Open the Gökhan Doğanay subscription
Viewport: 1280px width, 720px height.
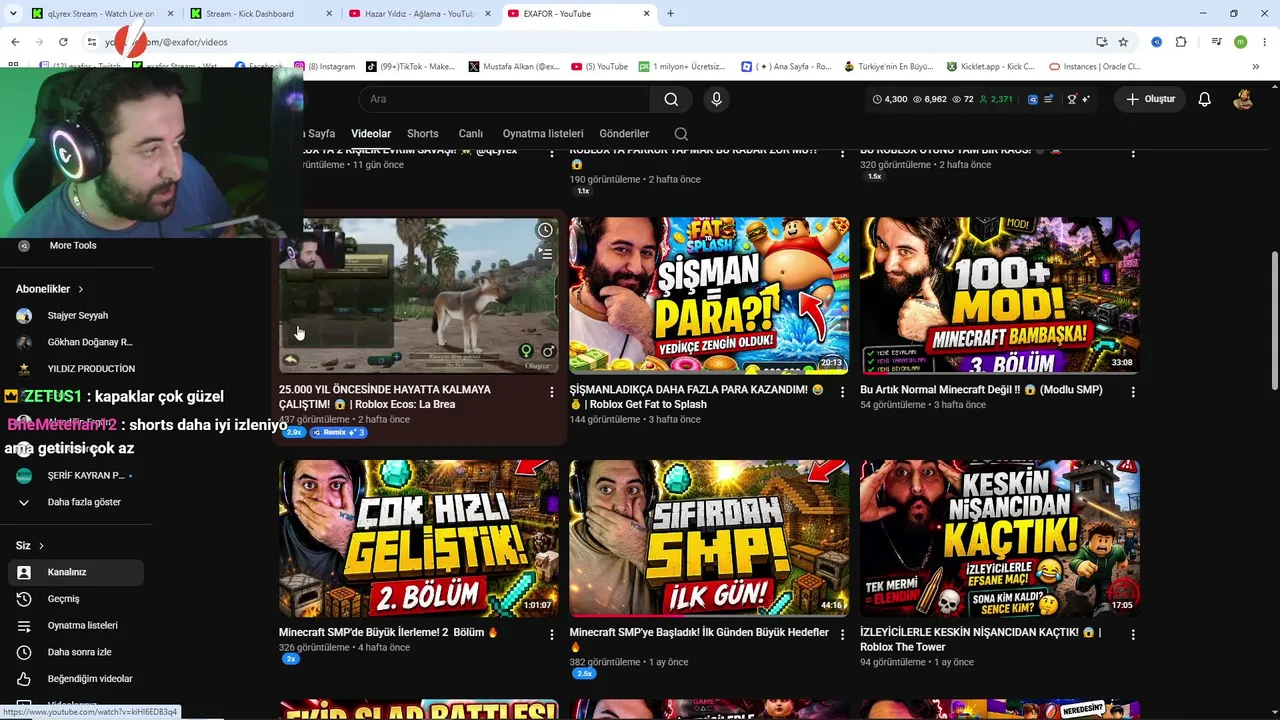coord(75,342)
